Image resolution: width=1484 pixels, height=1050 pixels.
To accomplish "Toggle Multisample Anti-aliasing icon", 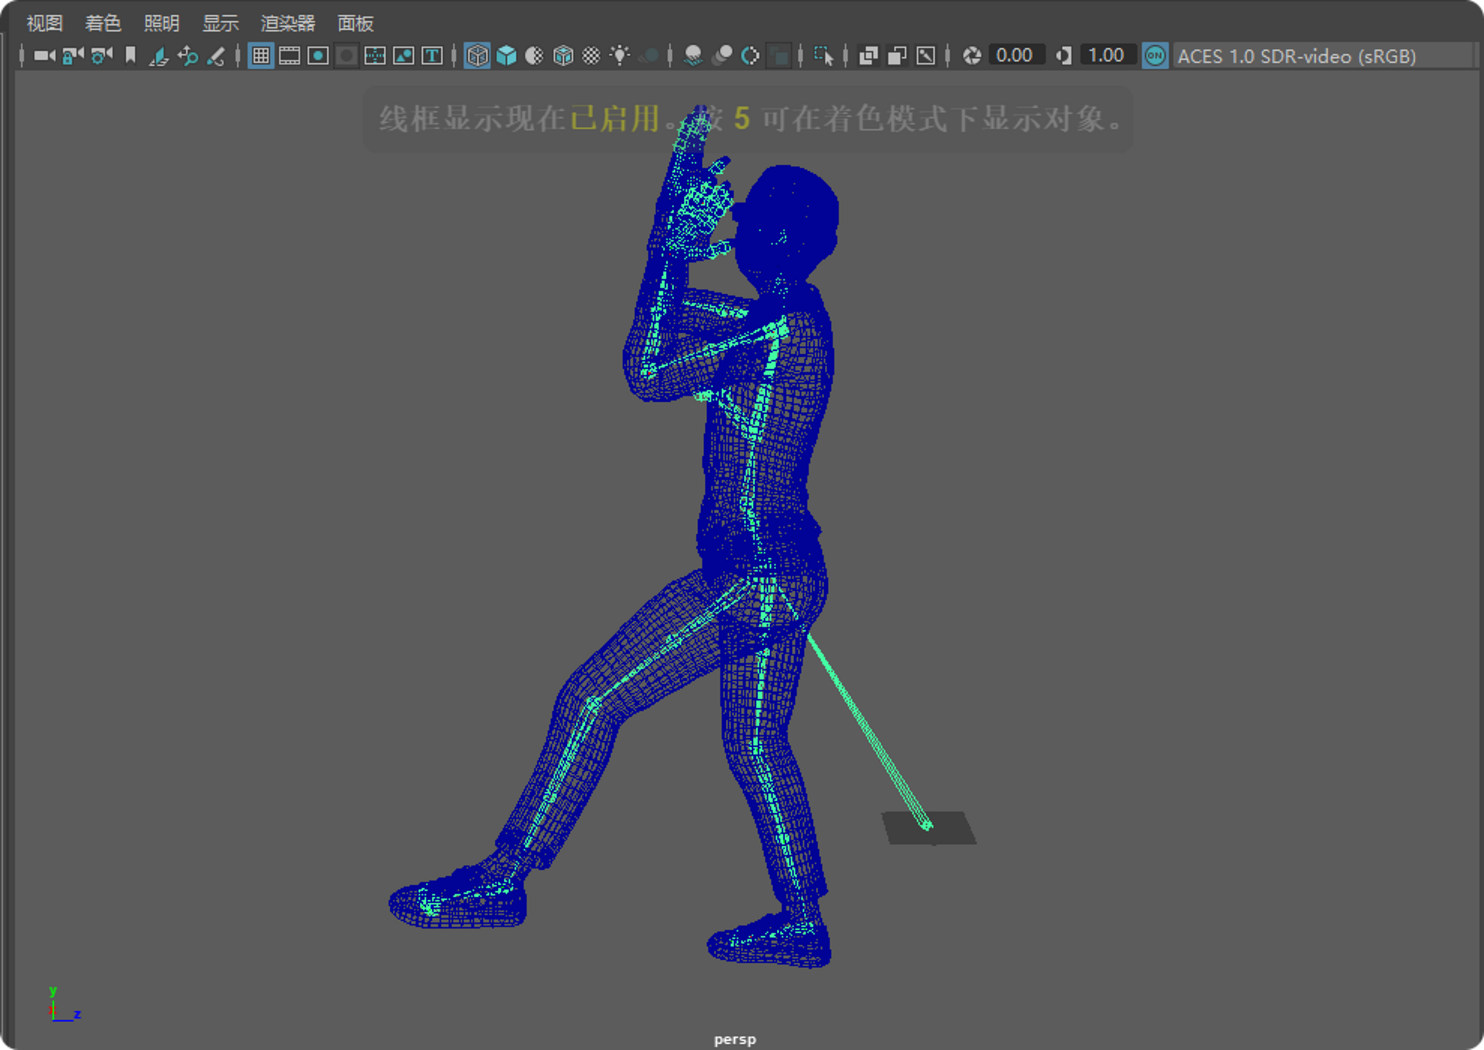I will [x=750, y=56].
